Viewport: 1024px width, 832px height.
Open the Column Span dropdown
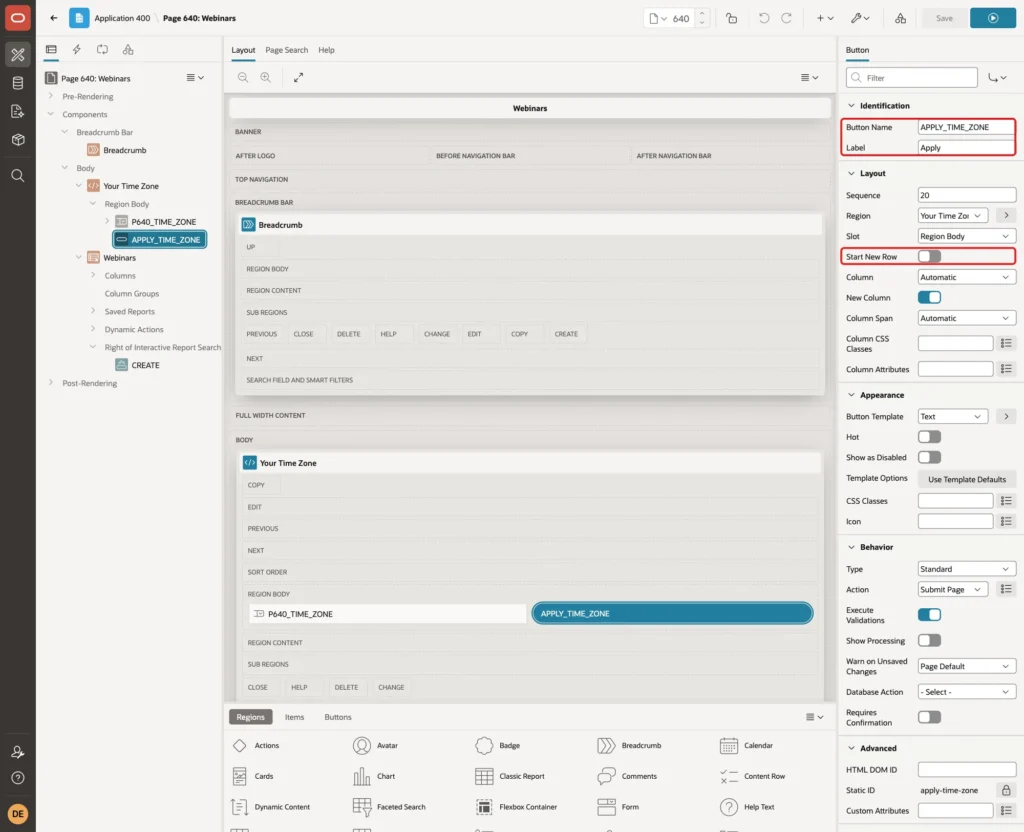(x=966, y=318)
